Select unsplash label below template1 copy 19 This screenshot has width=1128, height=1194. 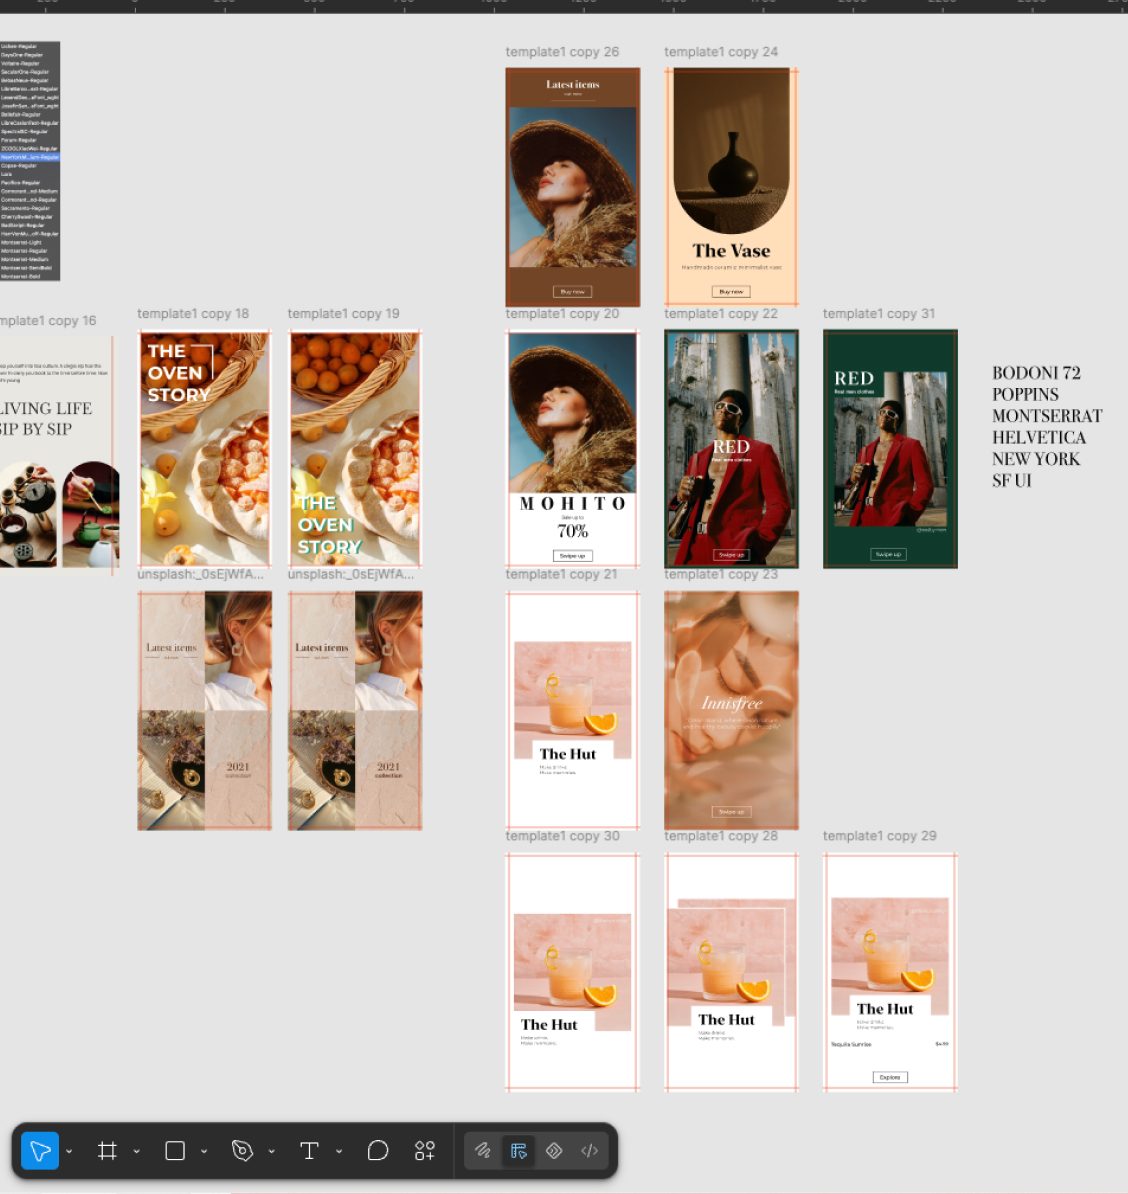tap(351, 574)
